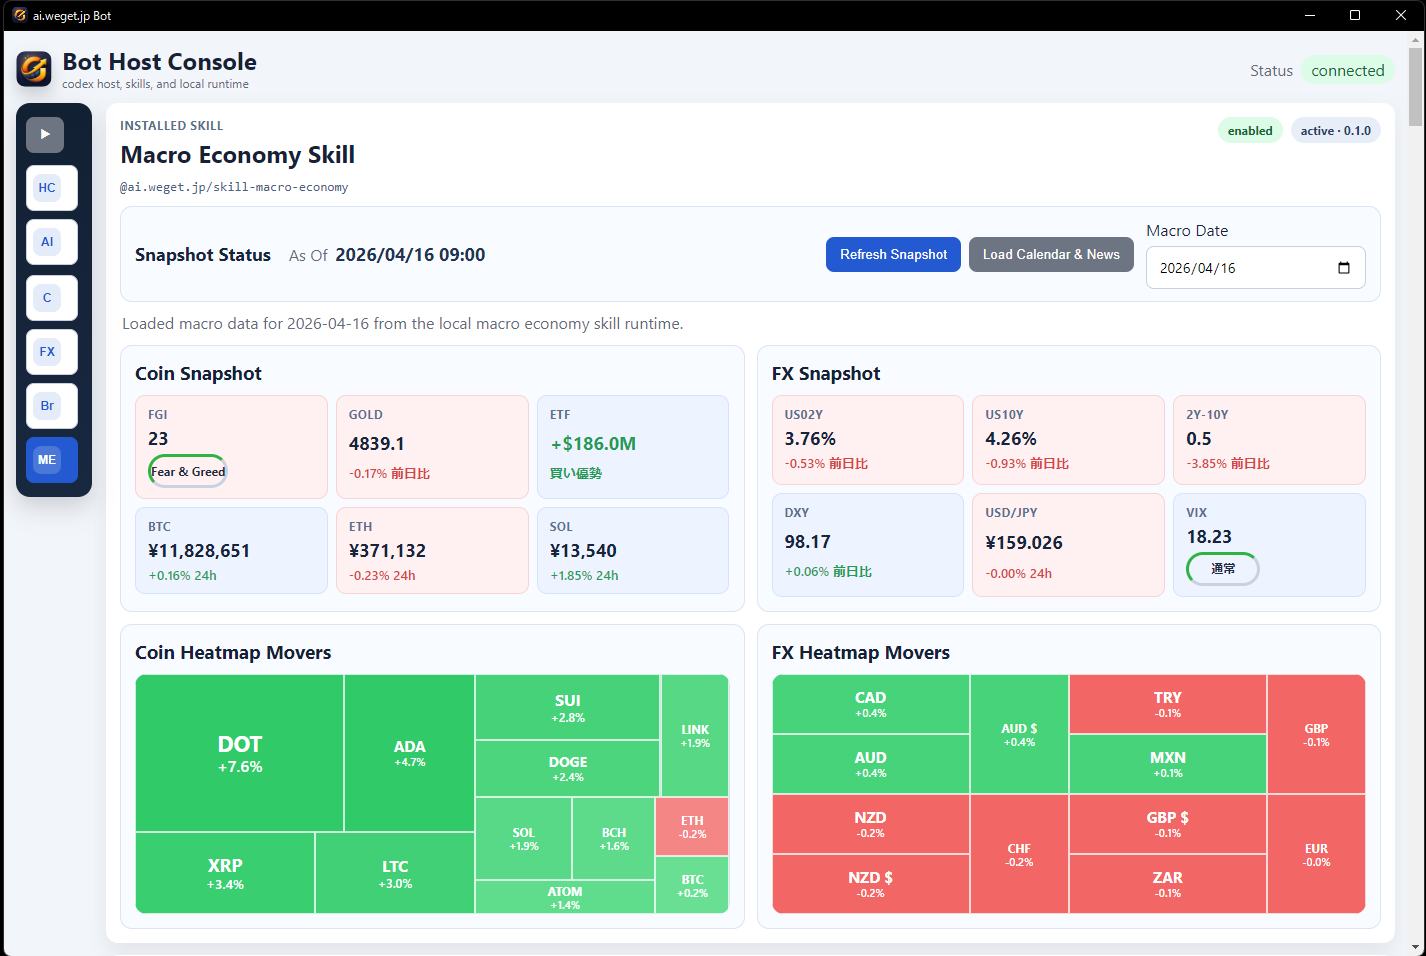Image resolution: width=1426 pixels, height=956 pixels.
Task: Click the ATOM +1.4% heatmap tile
Action: click(565, 897)
